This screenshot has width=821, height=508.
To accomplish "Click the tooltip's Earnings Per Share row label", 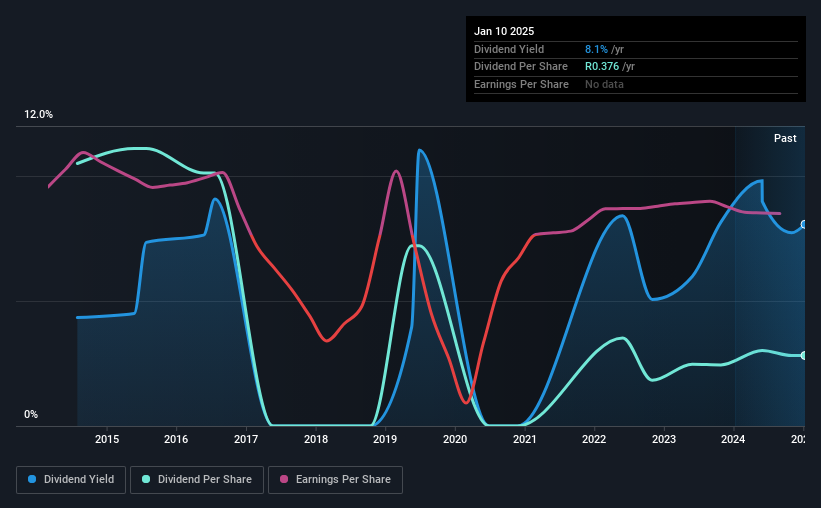I will click(521, 84).
